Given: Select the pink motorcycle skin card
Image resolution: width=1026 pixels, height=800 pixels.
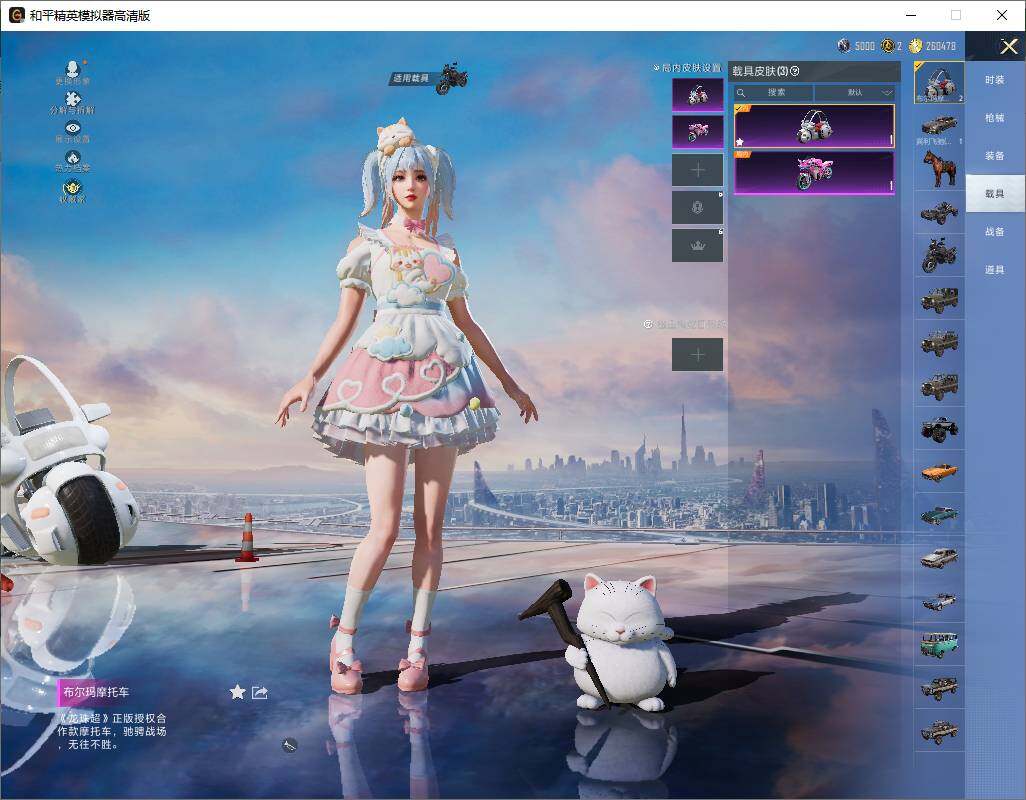Looking at the screenshot, I should 814,172.
